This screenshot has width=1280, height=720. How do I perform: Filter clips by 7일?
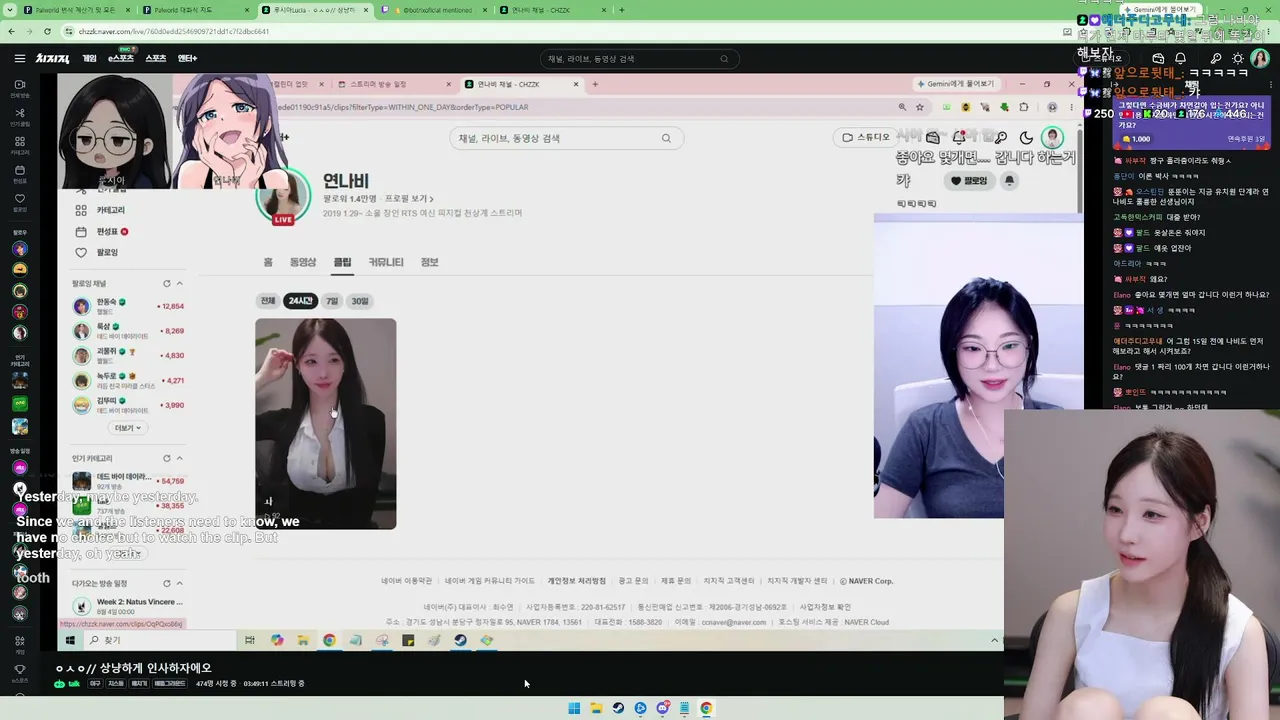(332, 301)
